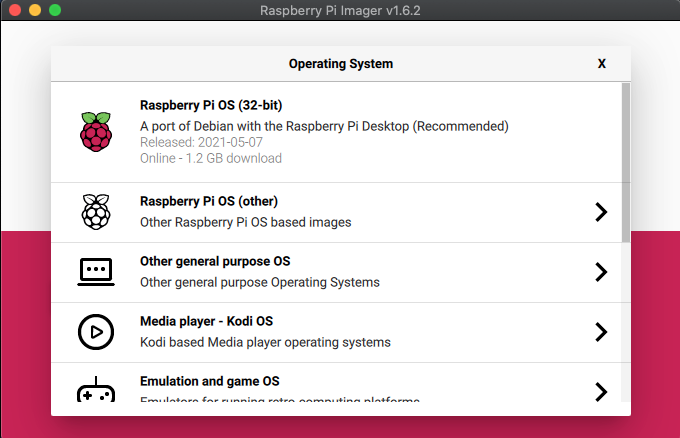Image resolution: width=680 pixels, height=438 pixels.
Task: Select Raspberry Pi OS (32-bit) title
Action: (211, 105)
